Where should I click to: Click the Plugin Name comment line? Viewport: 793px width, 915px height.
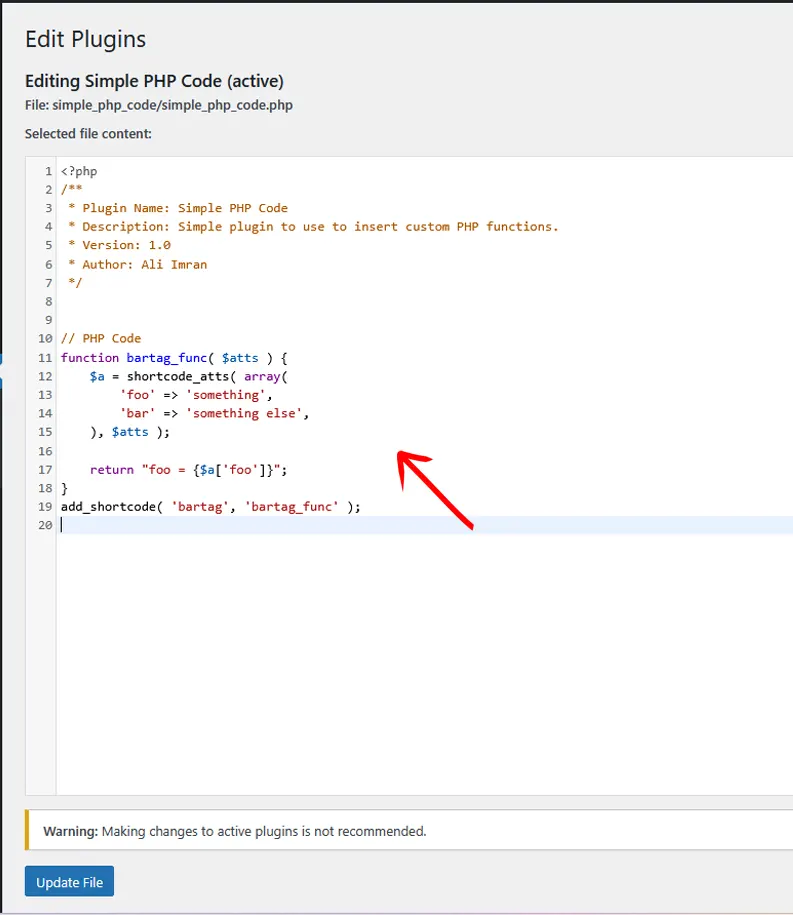point(182,208)
